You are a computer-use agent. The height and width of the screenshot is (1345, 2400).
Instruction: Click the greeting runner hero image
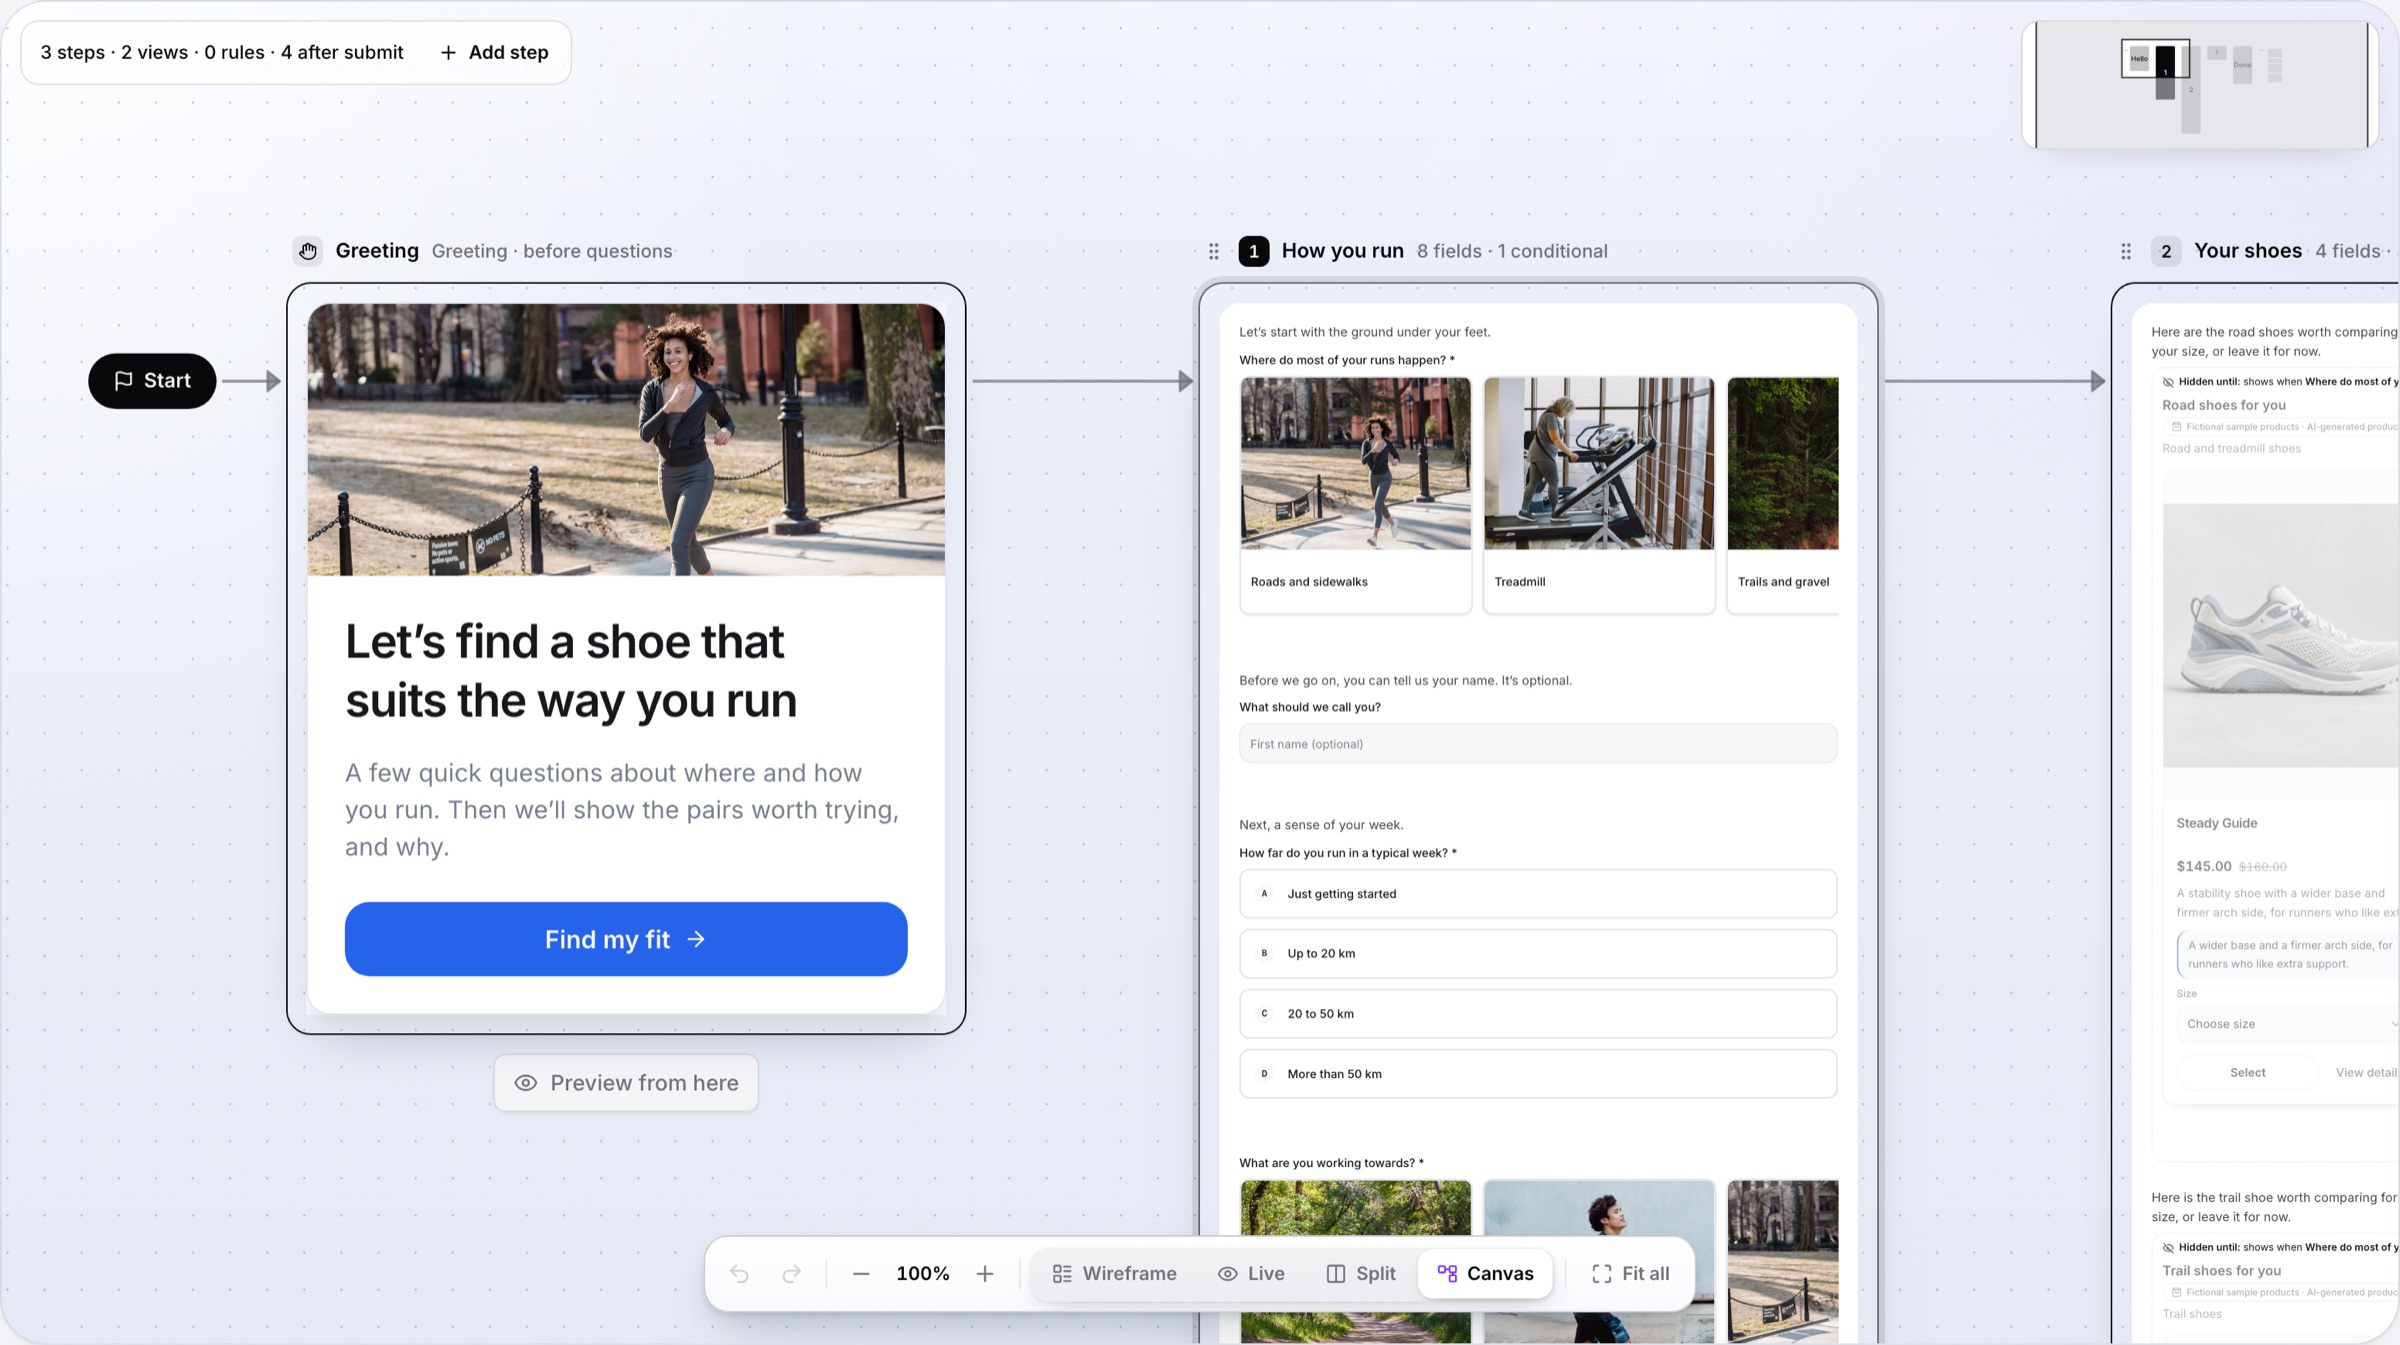tap(626, 440)
